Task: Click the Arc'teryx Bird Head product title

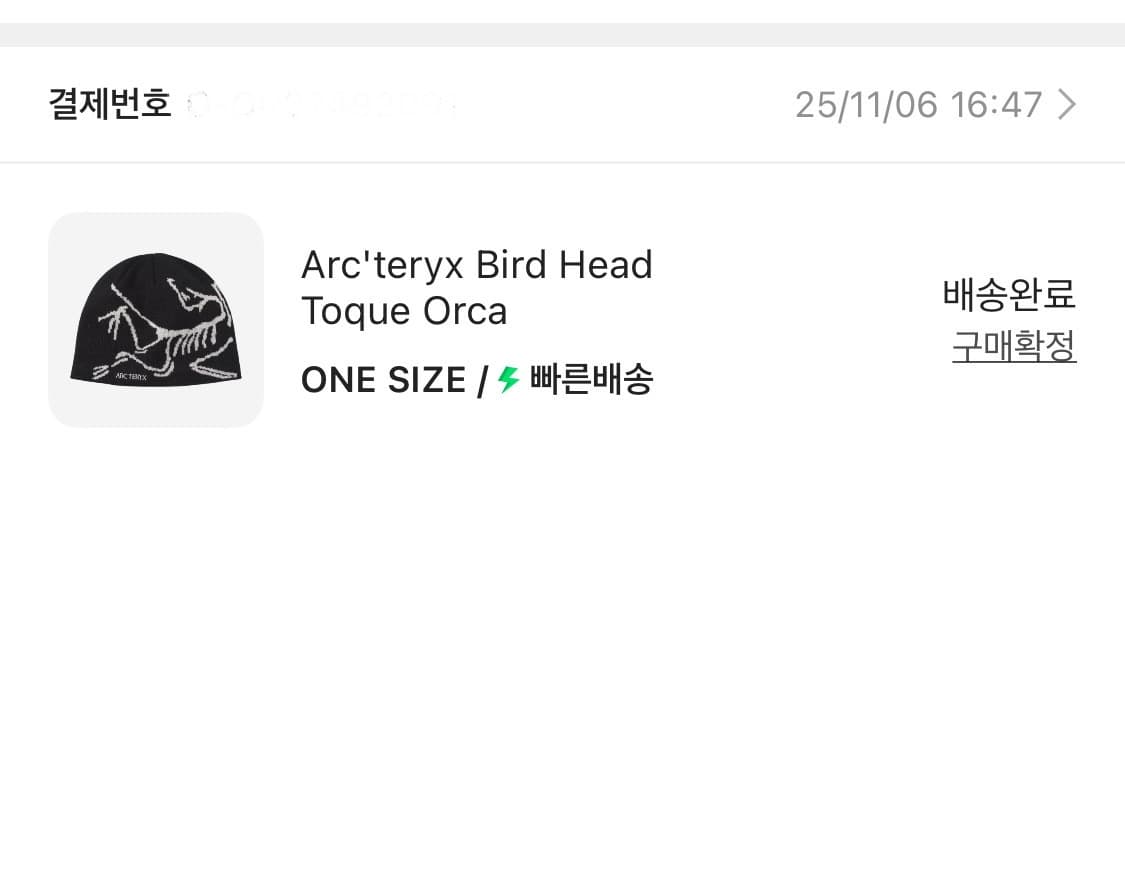Action: [x=476, y=288]
